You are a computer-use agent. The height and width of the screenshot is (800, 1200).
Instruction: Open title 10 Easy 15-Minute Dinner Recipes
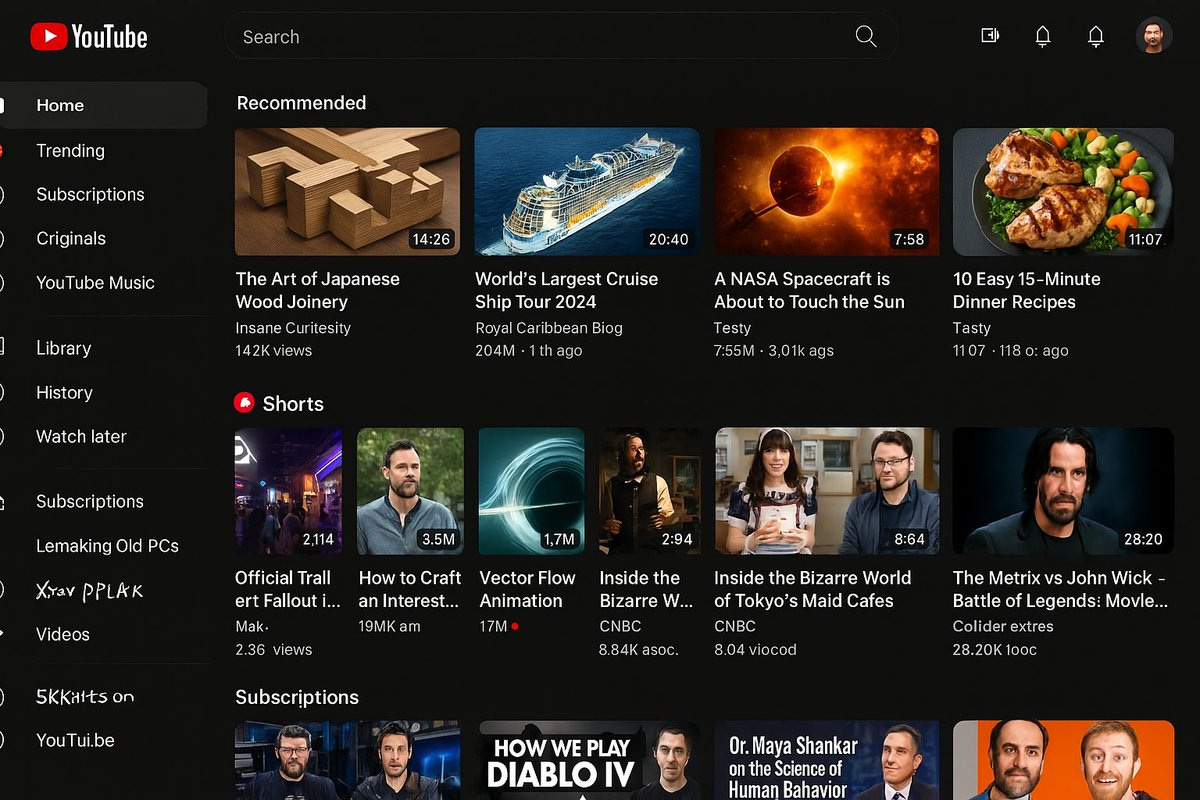point(1026,290)
